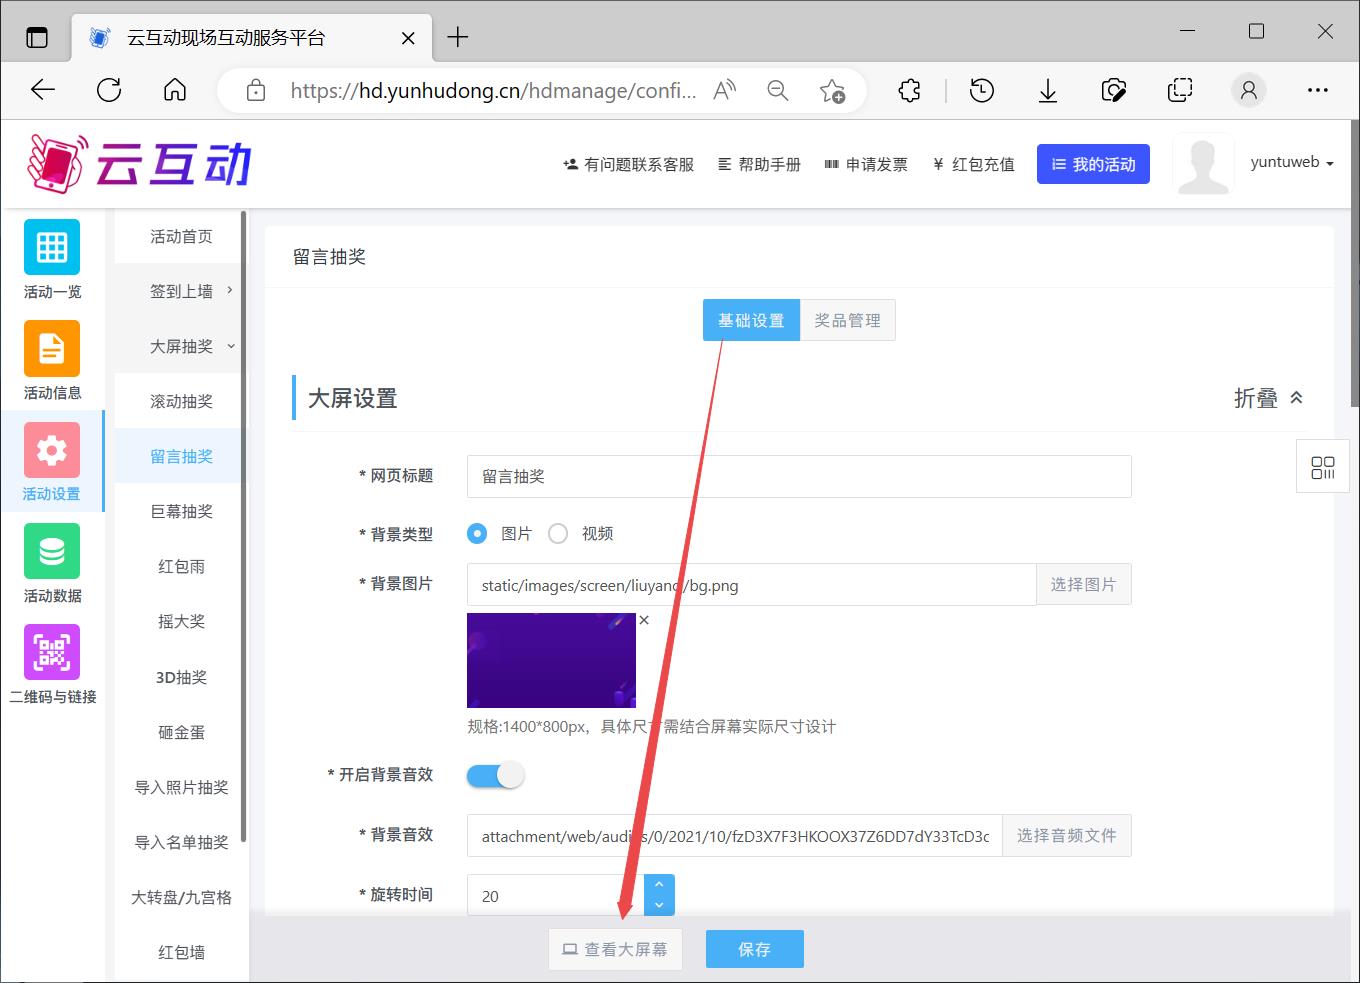Open 活动首页 menu item
Viewport: 1360px width, 983px height.
(x=181, y=236)
